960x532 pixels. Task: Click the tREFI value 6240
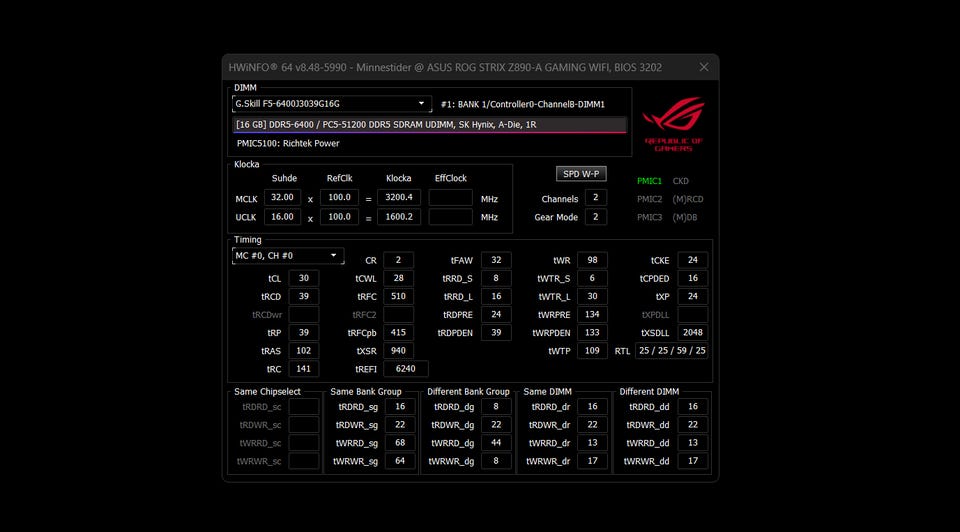[405, 369]
